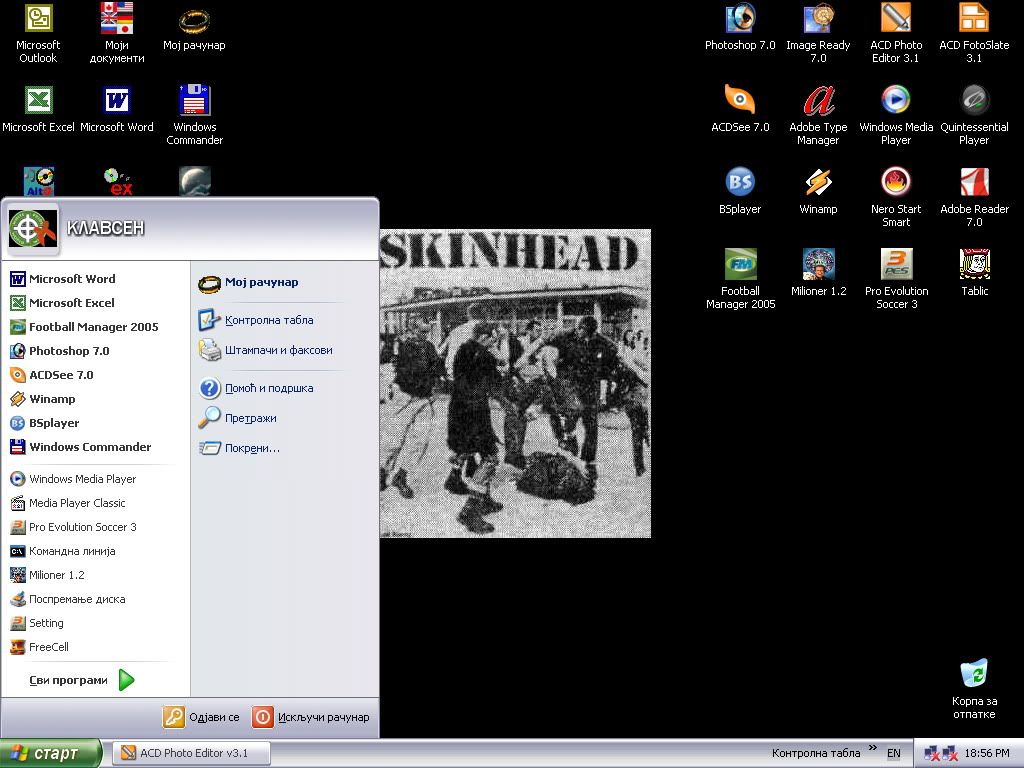Select Windows Commander in Start menu

pyautogui.click(x=95, y=447)
